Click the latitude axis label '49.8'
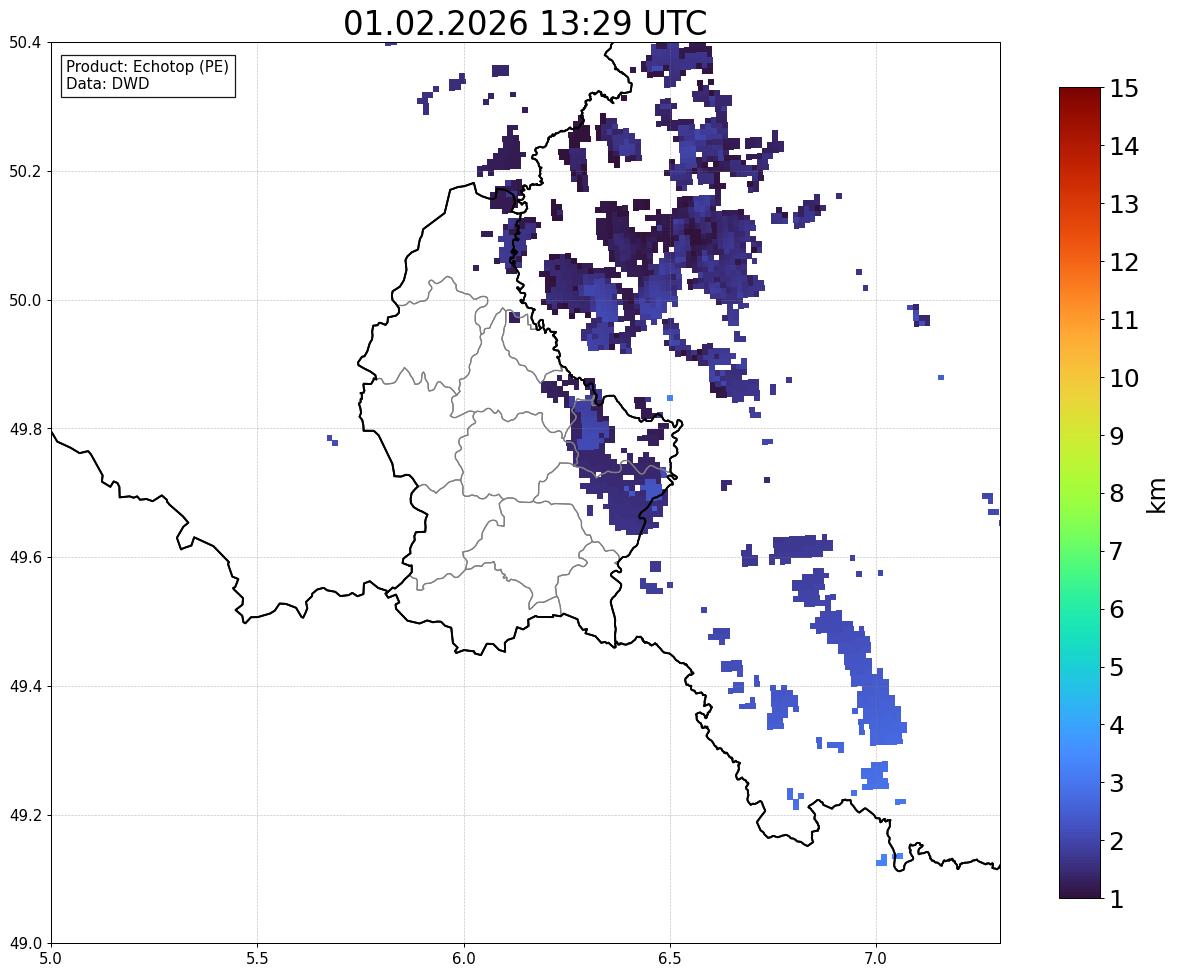The image size is (1178, 976). click(25, 429)
